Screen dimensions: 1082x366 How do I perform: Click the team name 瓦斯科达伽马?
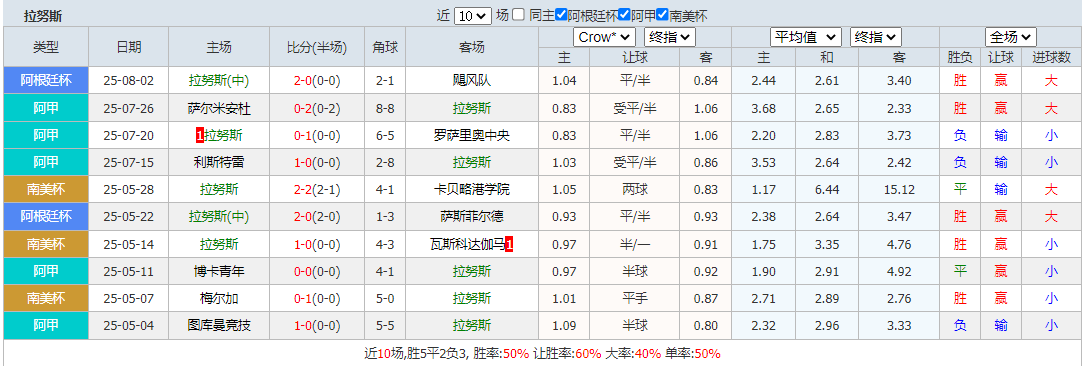pyautogui.click(x=467, y=244)
